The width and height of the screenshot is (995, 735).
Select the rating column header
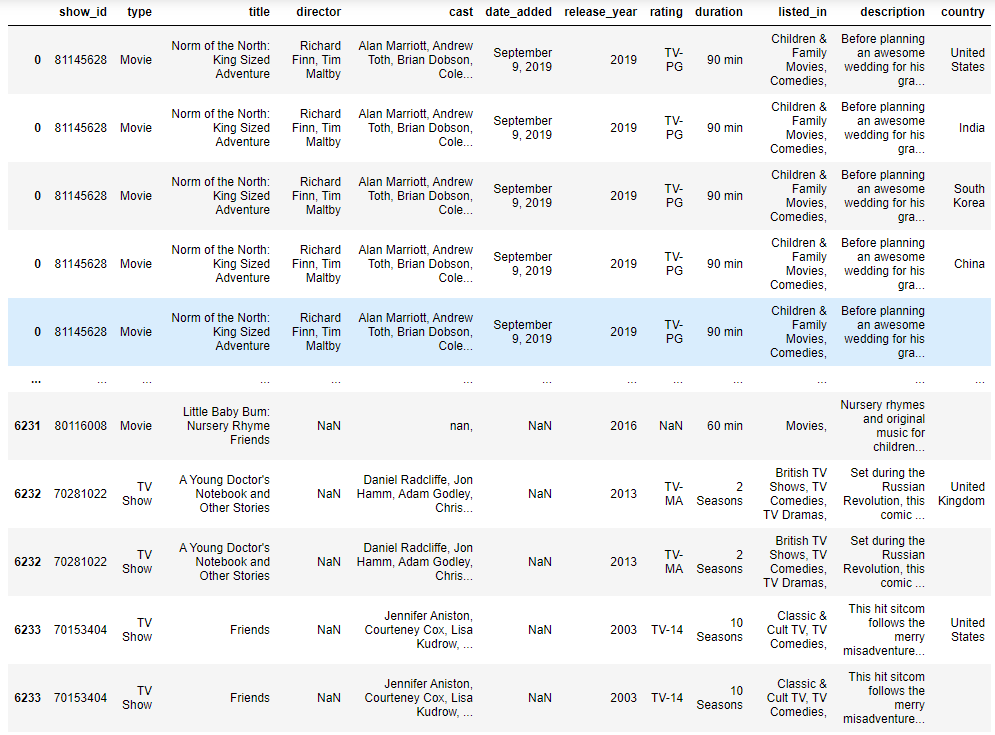[666, 12]
